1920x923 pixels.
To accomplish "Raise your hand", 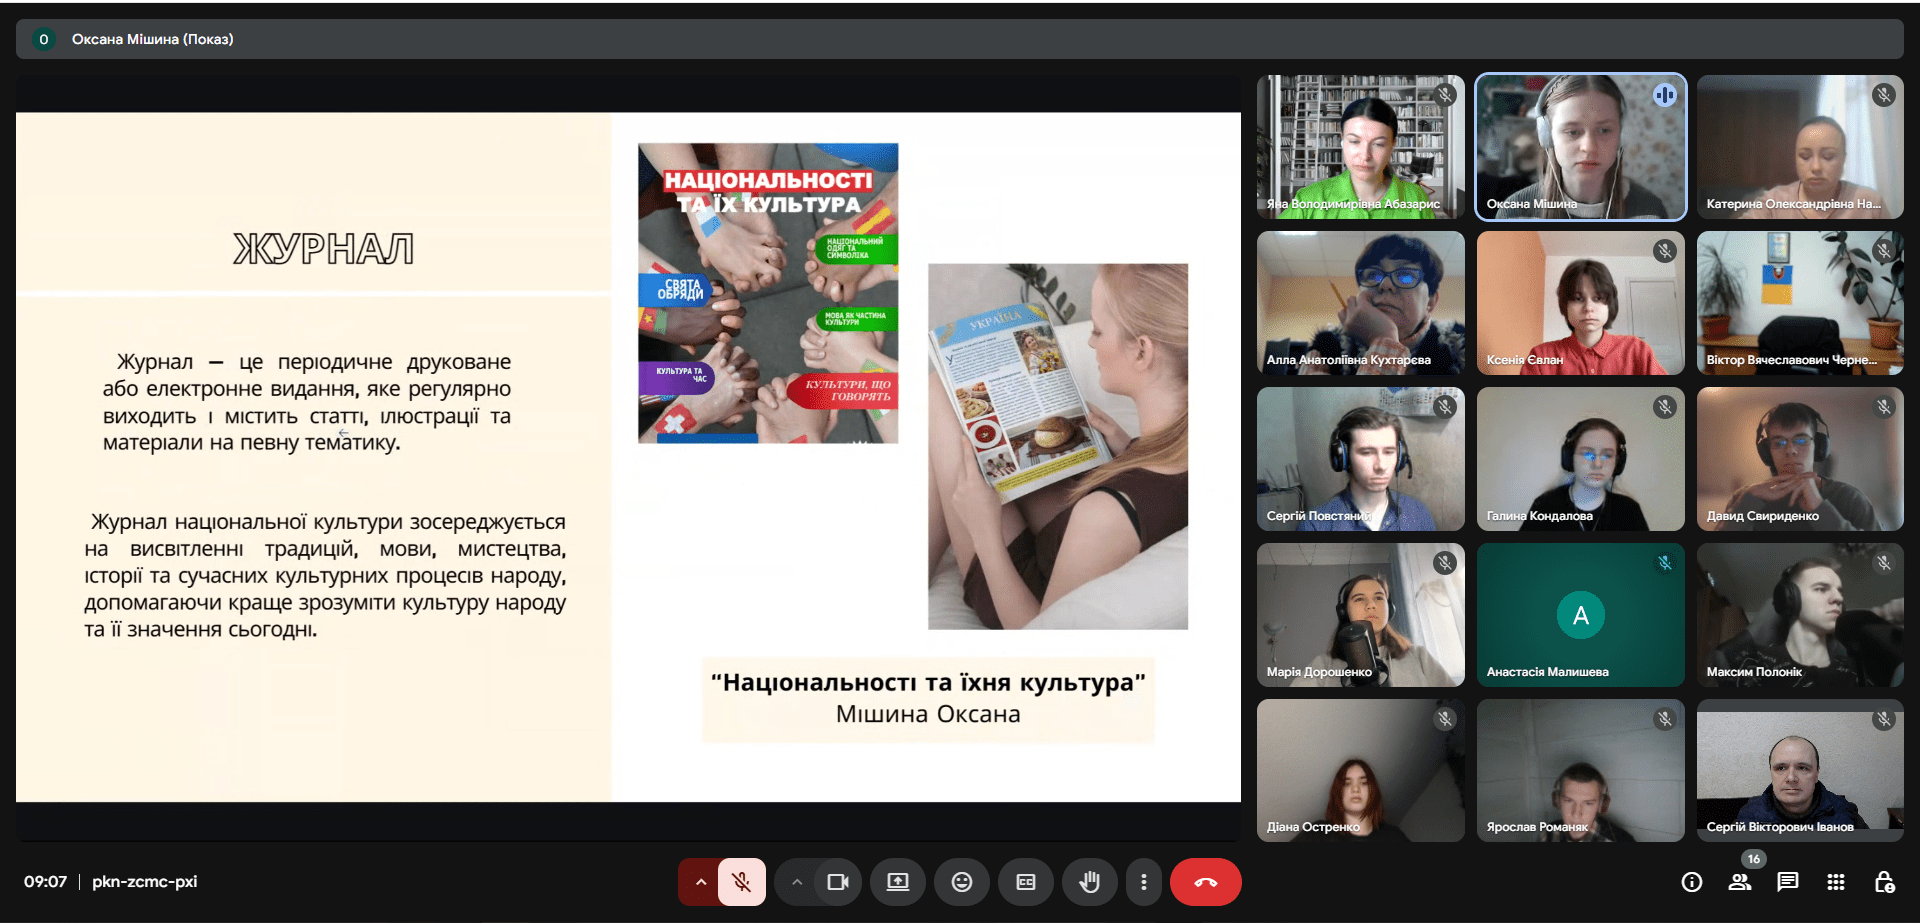I will 1089,882.
